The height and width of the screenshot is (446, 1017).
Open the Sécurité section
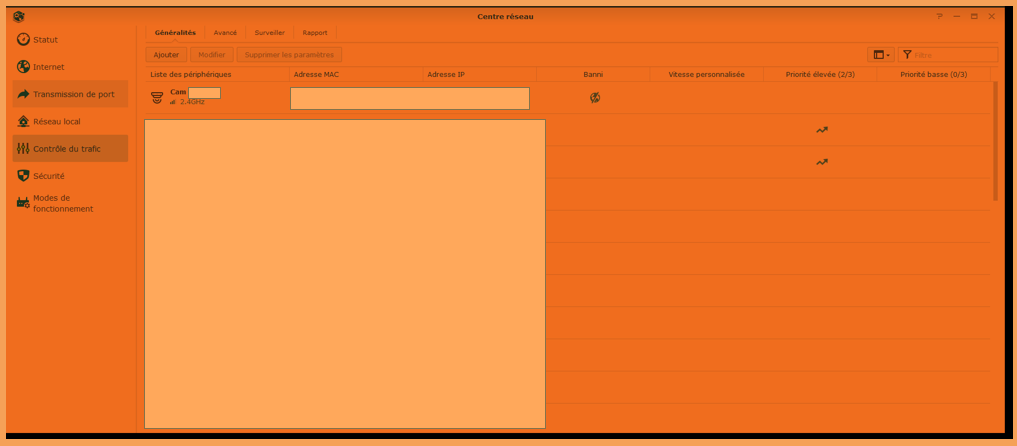tap(70, 176)
